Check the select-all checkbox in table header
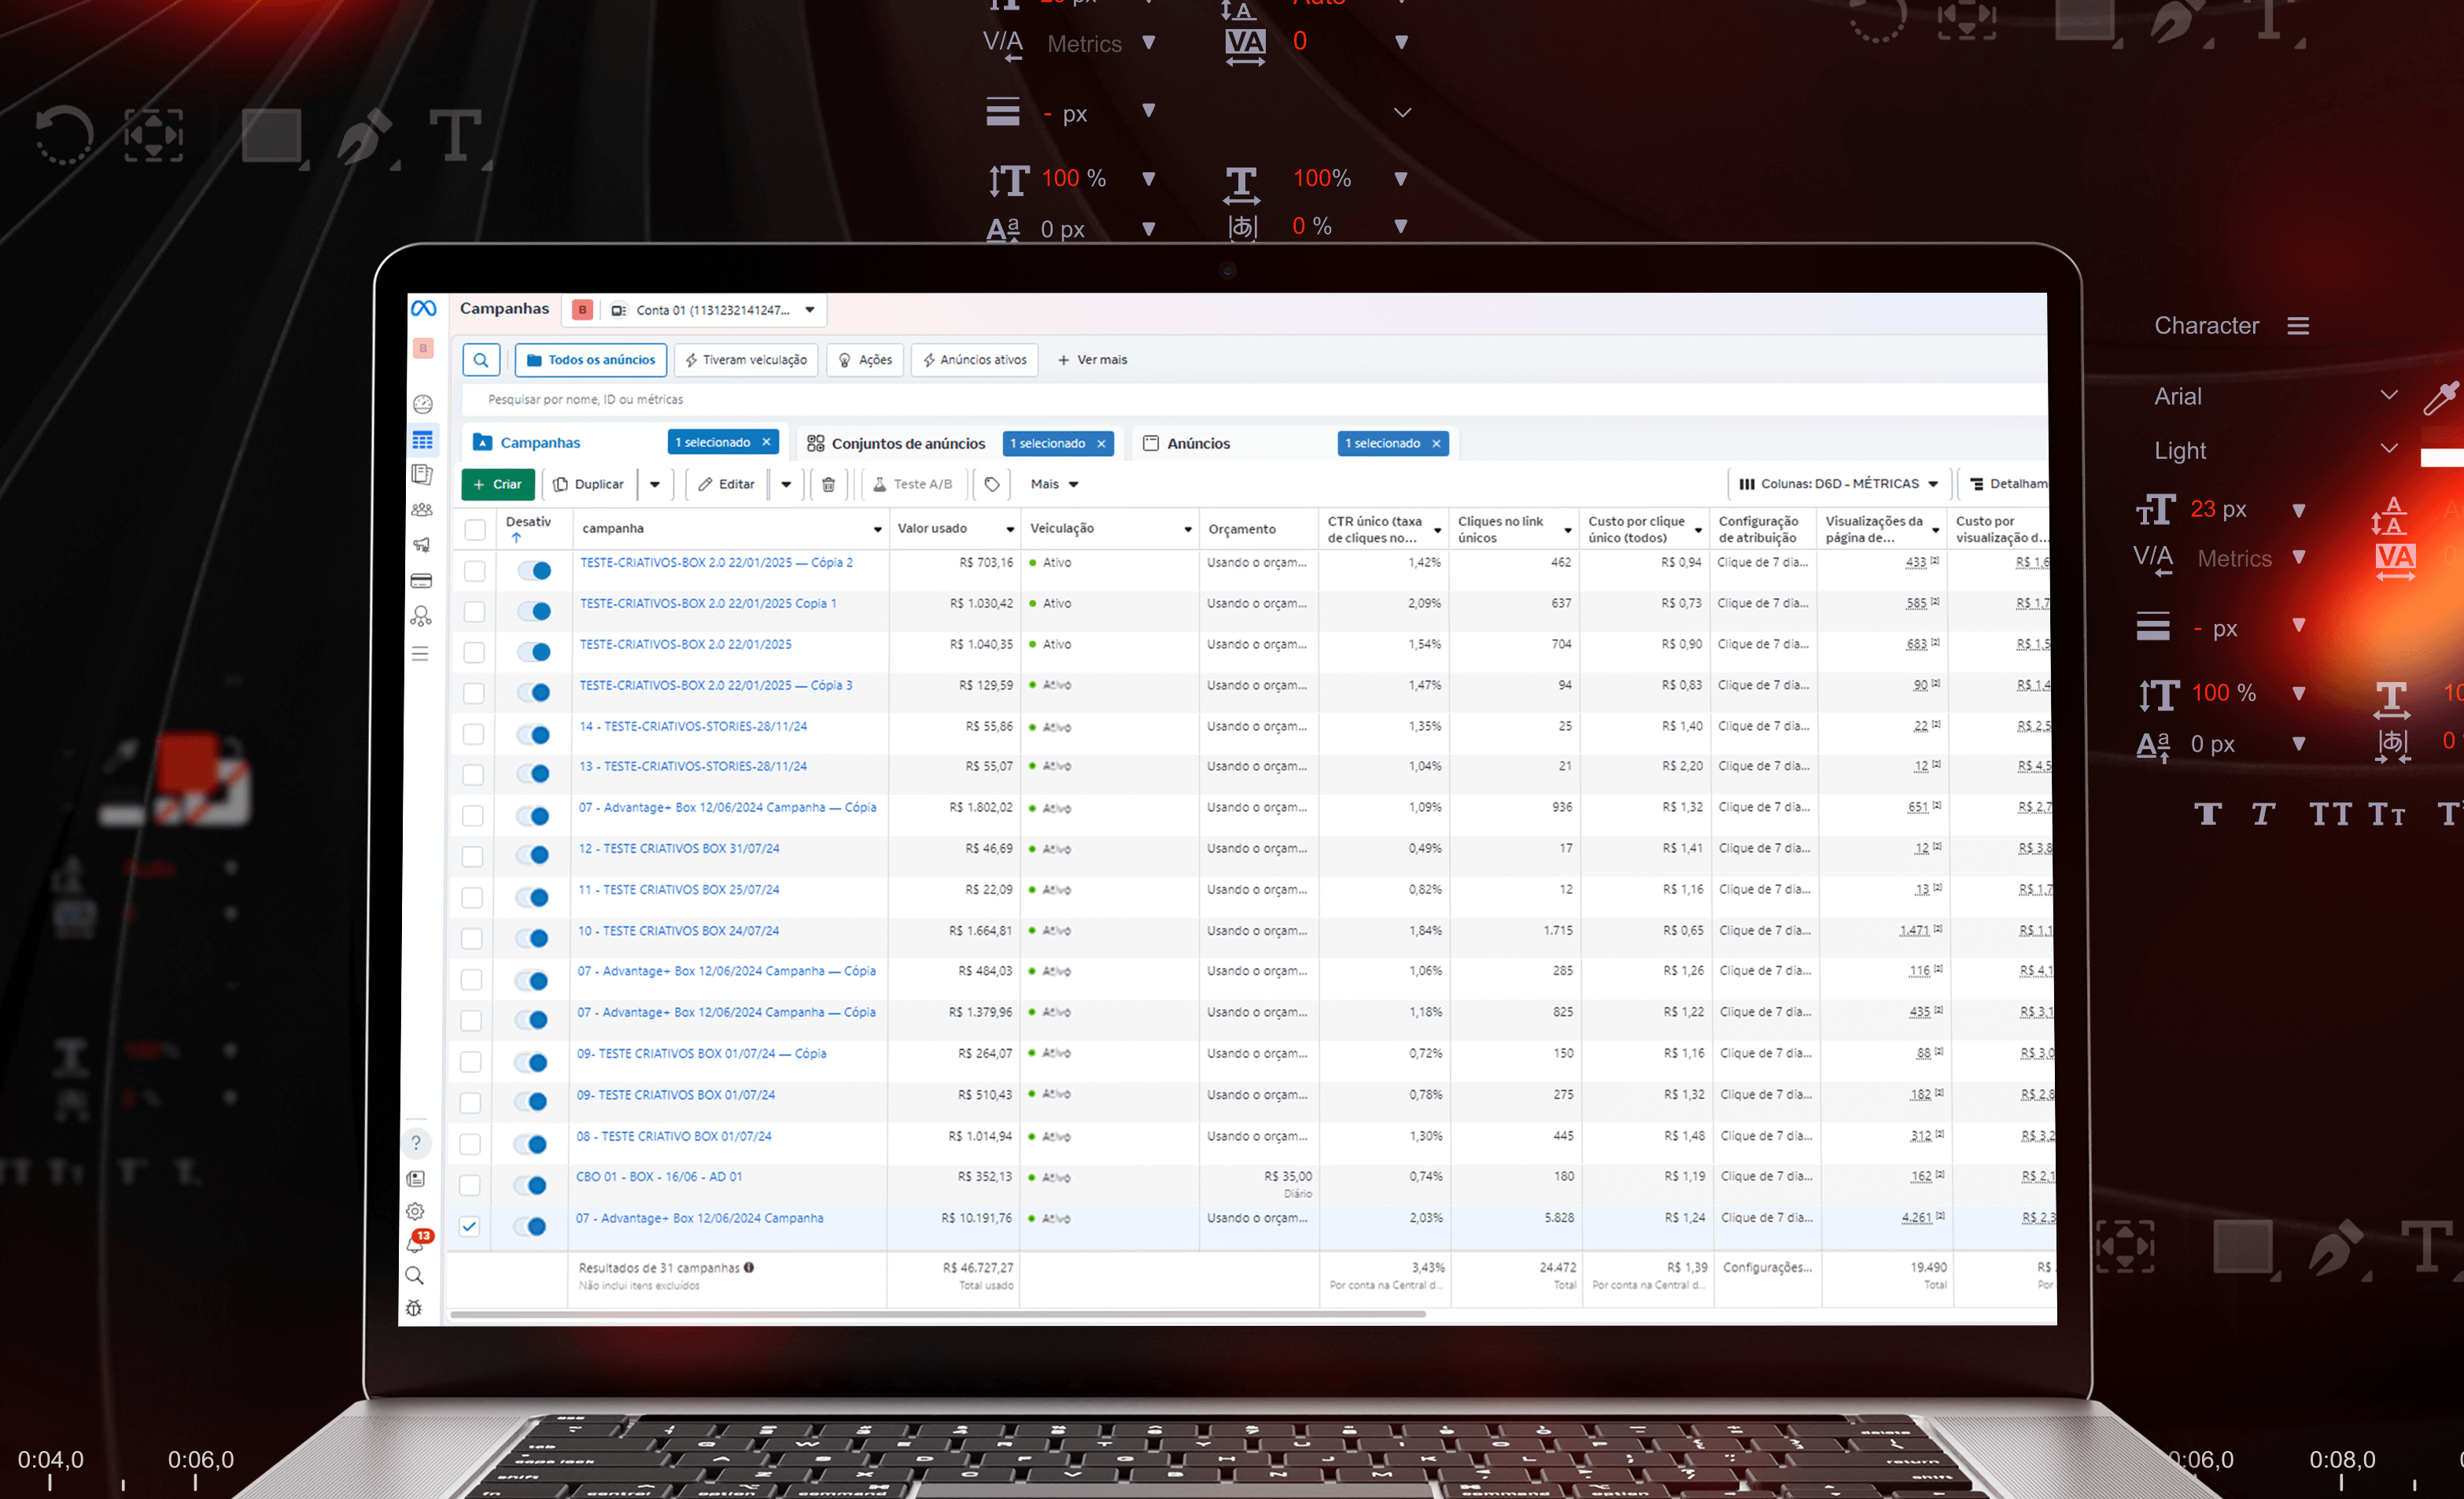The image size is (2464, 1499). [x=475, y=529]
